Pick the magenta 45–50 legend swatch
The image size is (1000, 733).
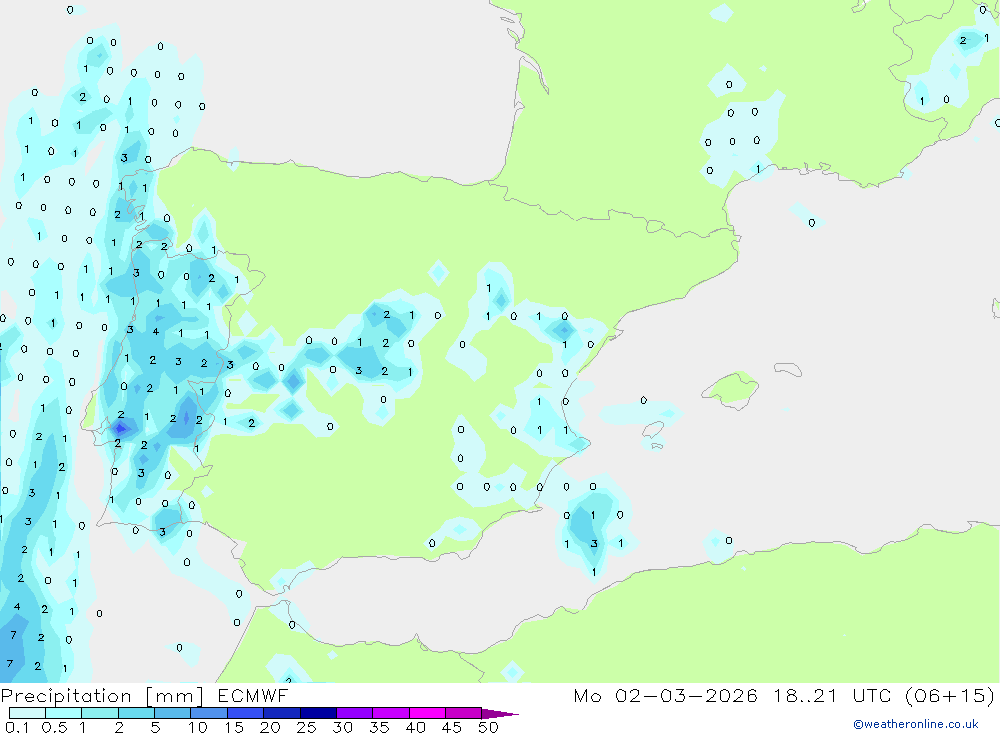(463, 714)
